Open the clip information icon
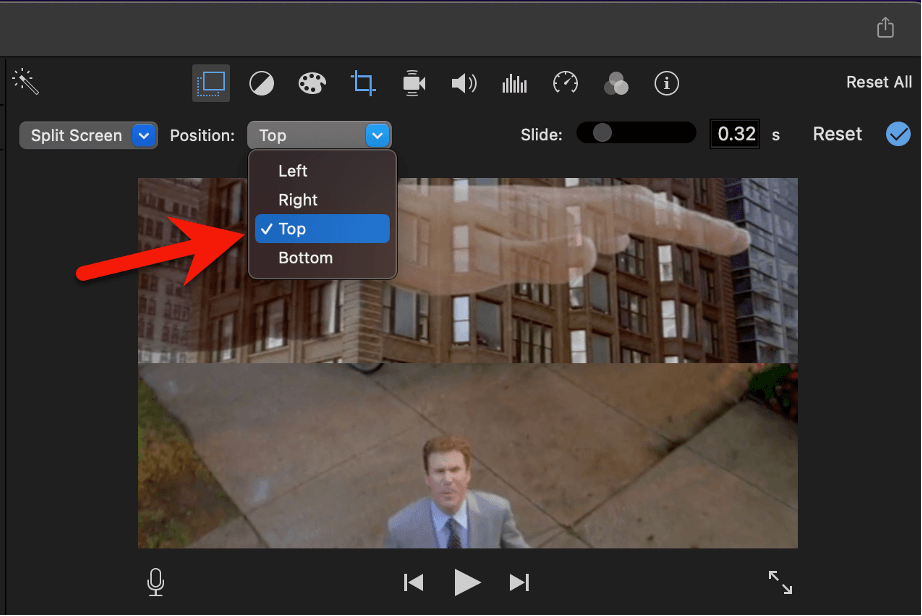The height and width of the screenshot is (616, 922). [x=666, y=83]
